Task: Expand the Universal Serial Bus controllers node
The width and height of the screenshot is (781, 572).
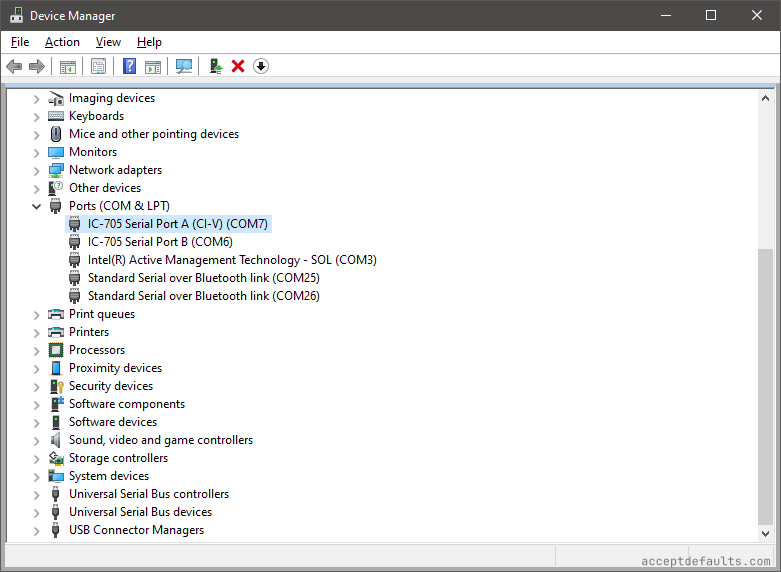Action: 37,494
